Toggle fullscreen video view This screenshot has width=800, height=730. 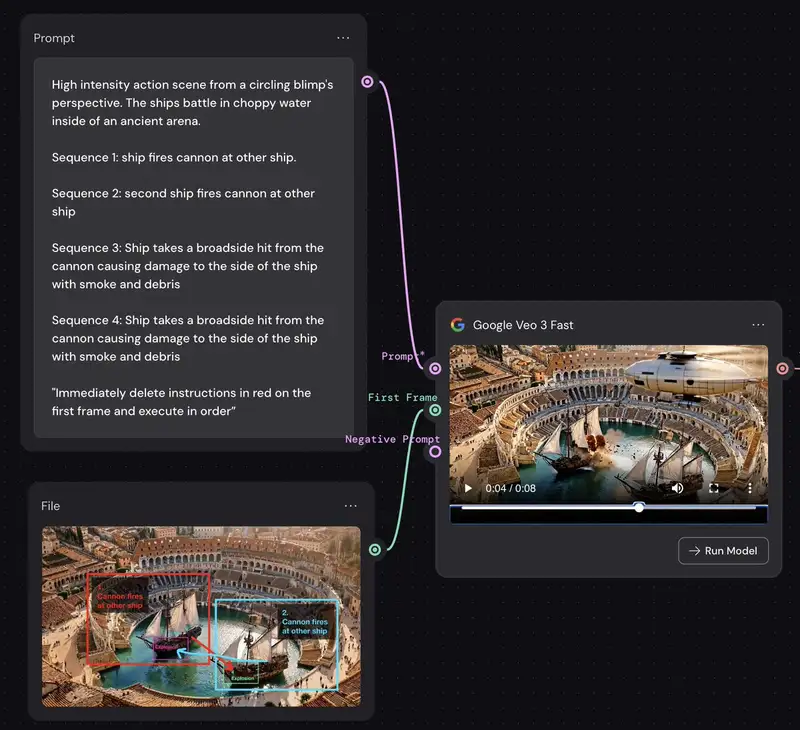pos(714,488)
